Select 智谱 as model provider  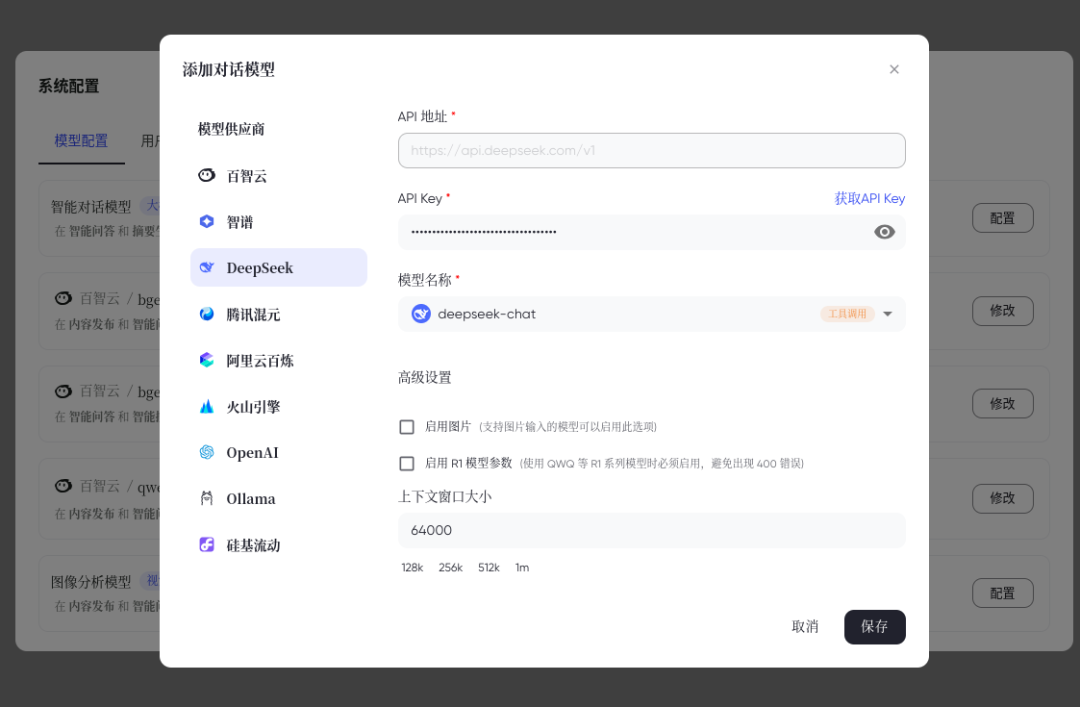pyautogui.click(x=278, y=222)
